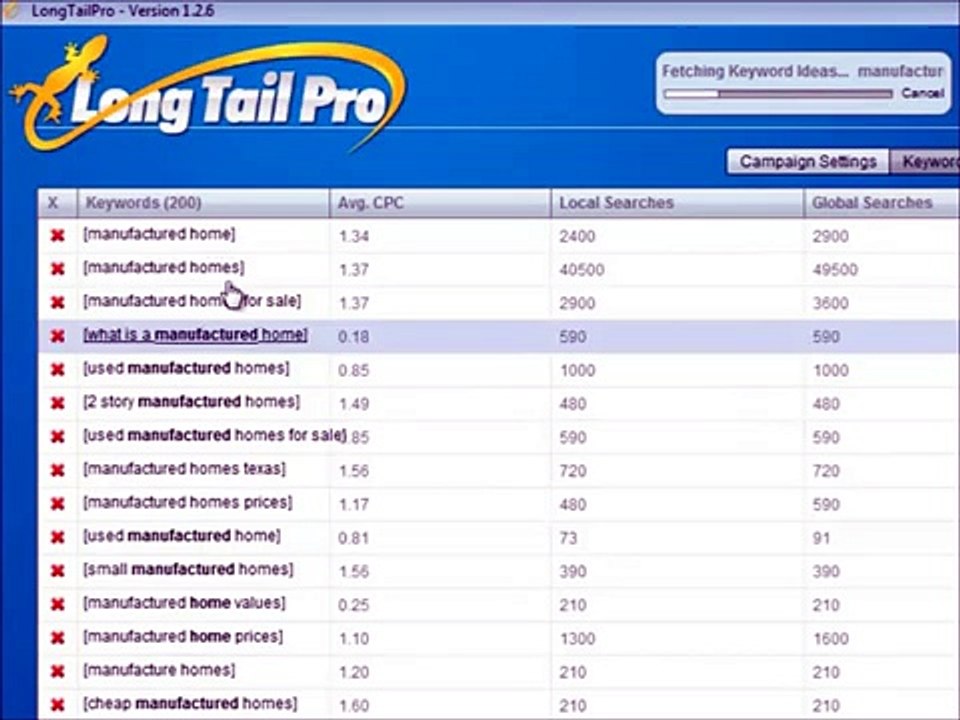
Task: Click the Long Tail Pro gecko logo
Action: pos(208,92)
